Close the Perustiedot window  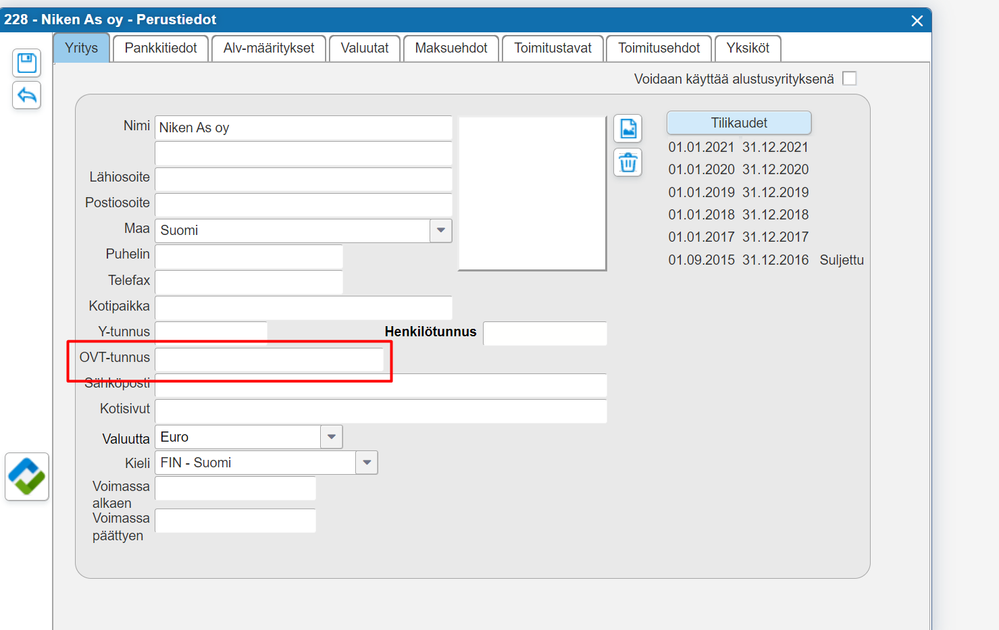tap(917, 20)
